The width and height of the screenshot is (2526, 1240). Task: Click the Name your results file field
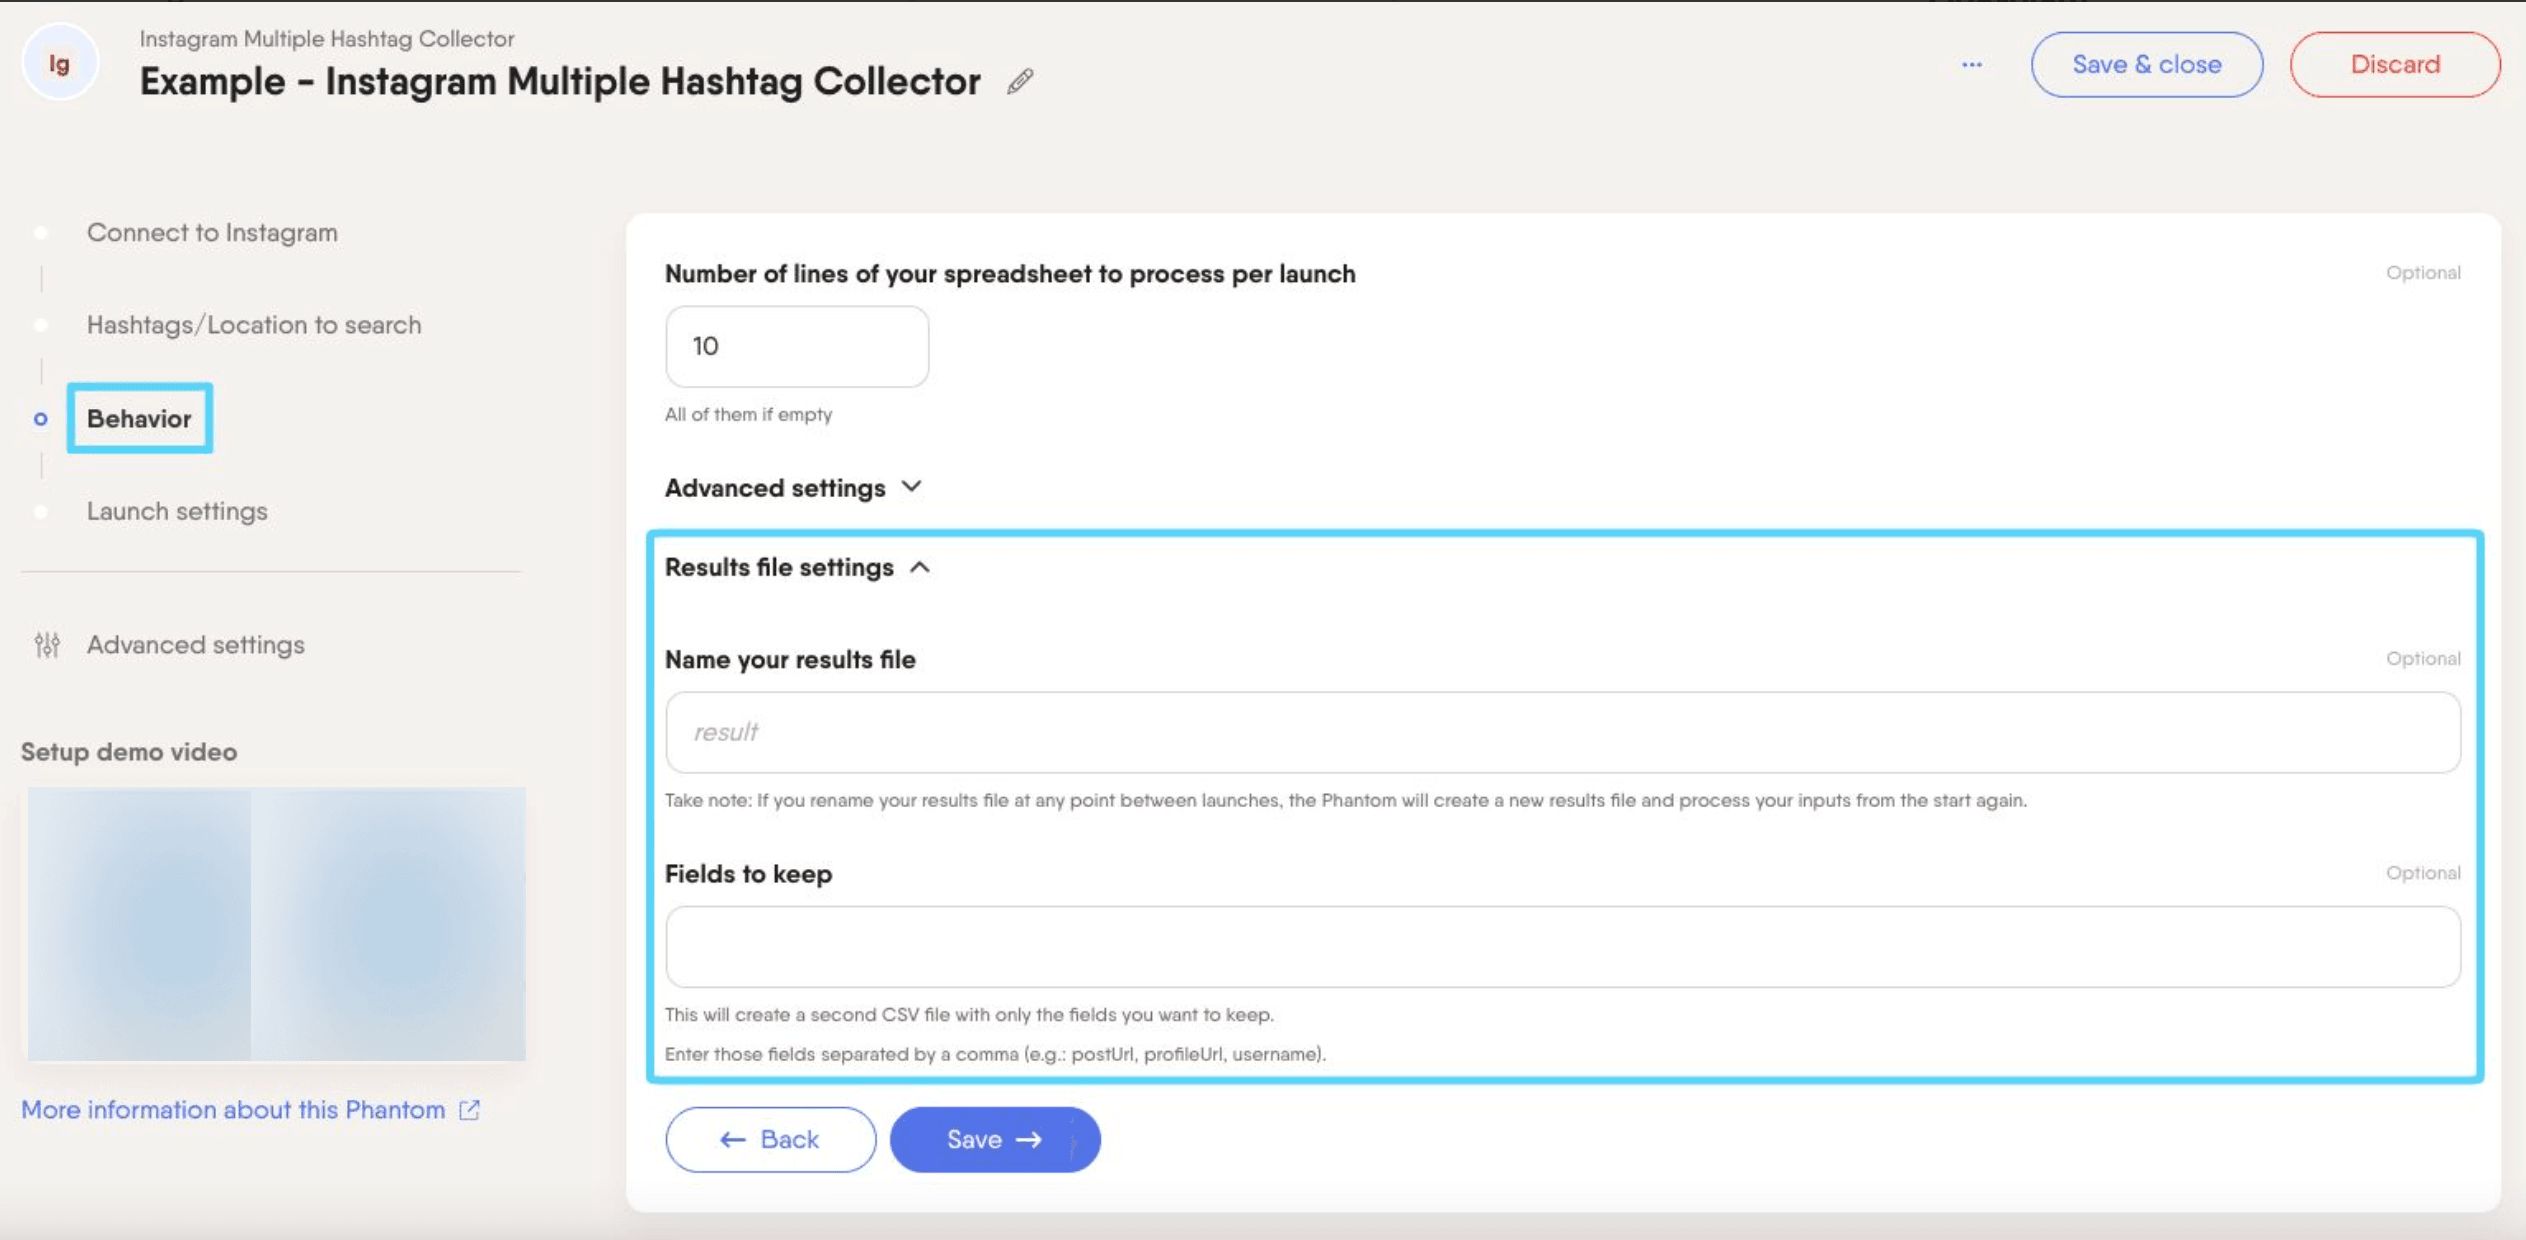[1563, 732]
